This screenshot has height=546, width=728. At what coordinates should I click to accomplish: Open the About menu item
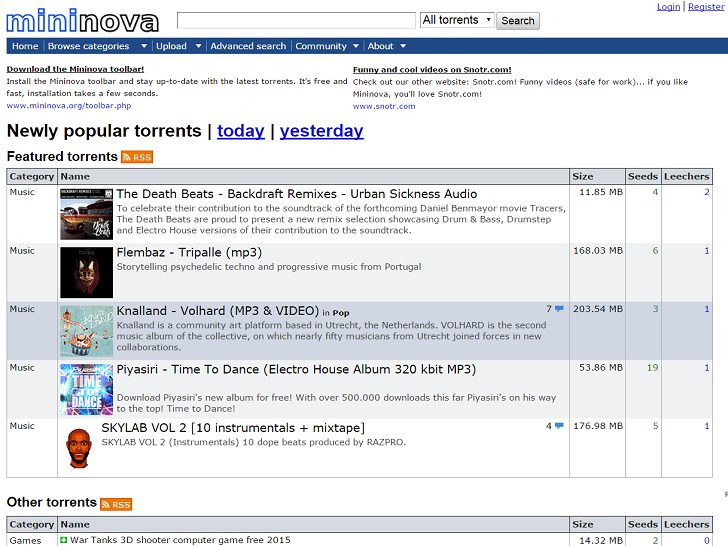coord(380,46)
